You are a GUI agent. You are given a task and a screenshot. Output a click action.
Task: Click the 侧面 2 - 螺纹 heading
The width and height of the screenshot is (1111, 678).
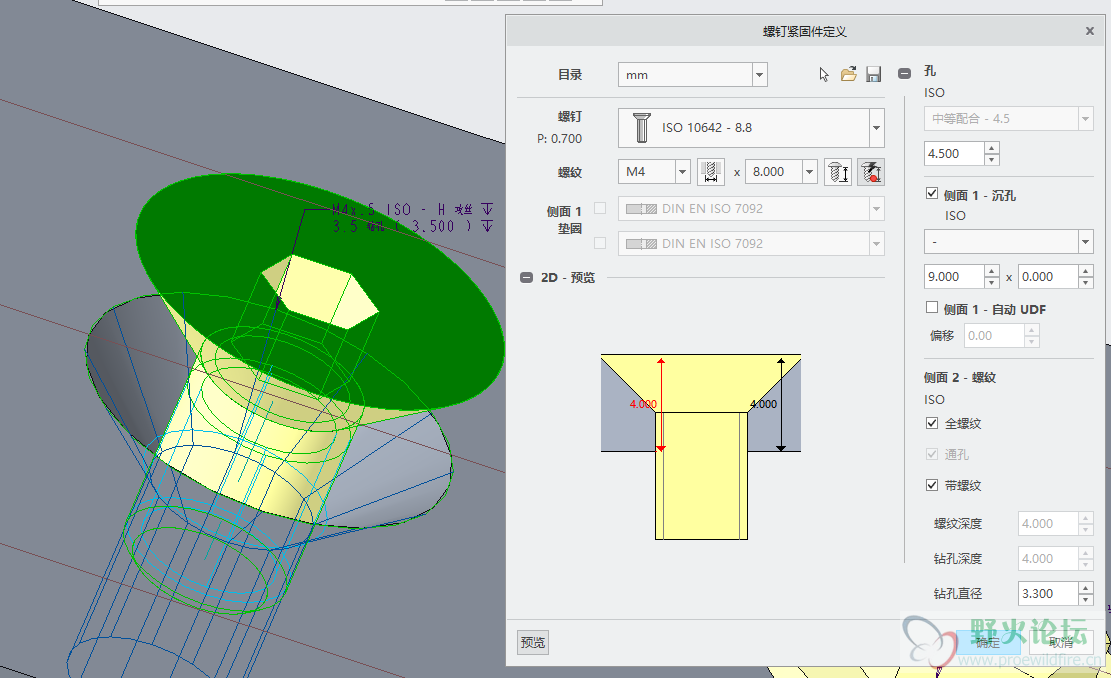tap(959, 378)
